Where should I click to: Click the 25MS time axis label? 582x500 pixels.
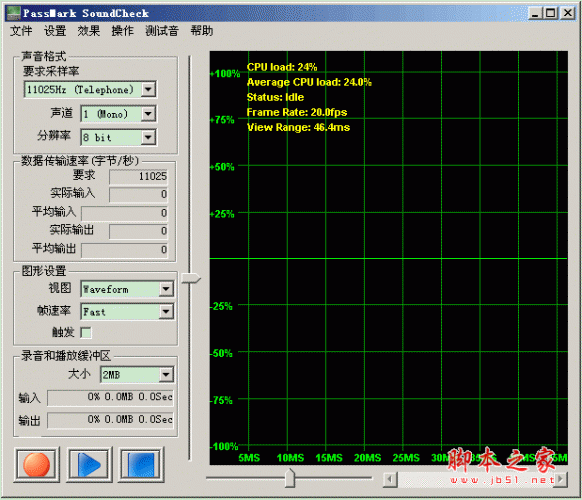(x=406, y=458)
